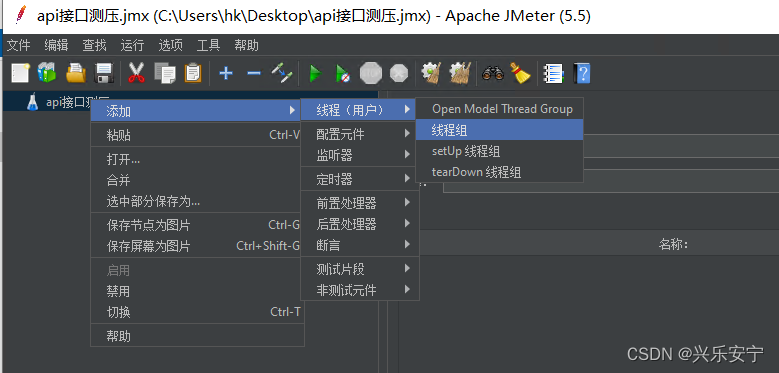Screen dimensions: 779x373
Task: Open the 文件 menu
Action: pyautogui.click(x=18, y=46)
